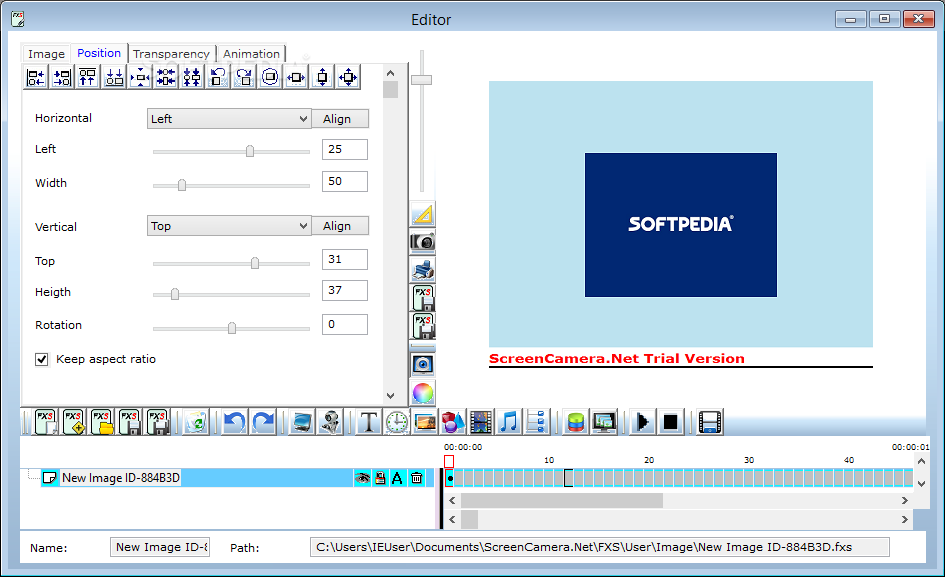The width and height of the screenshot is (945, 577).
Task: Click the yellow ruler triangle icon
Action: click(x=422, y=214)
